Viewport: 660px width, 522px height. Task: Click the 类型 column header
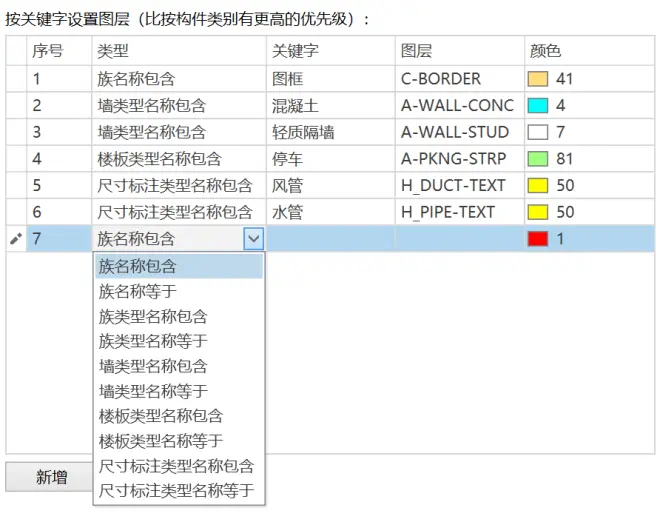point(179,51)
